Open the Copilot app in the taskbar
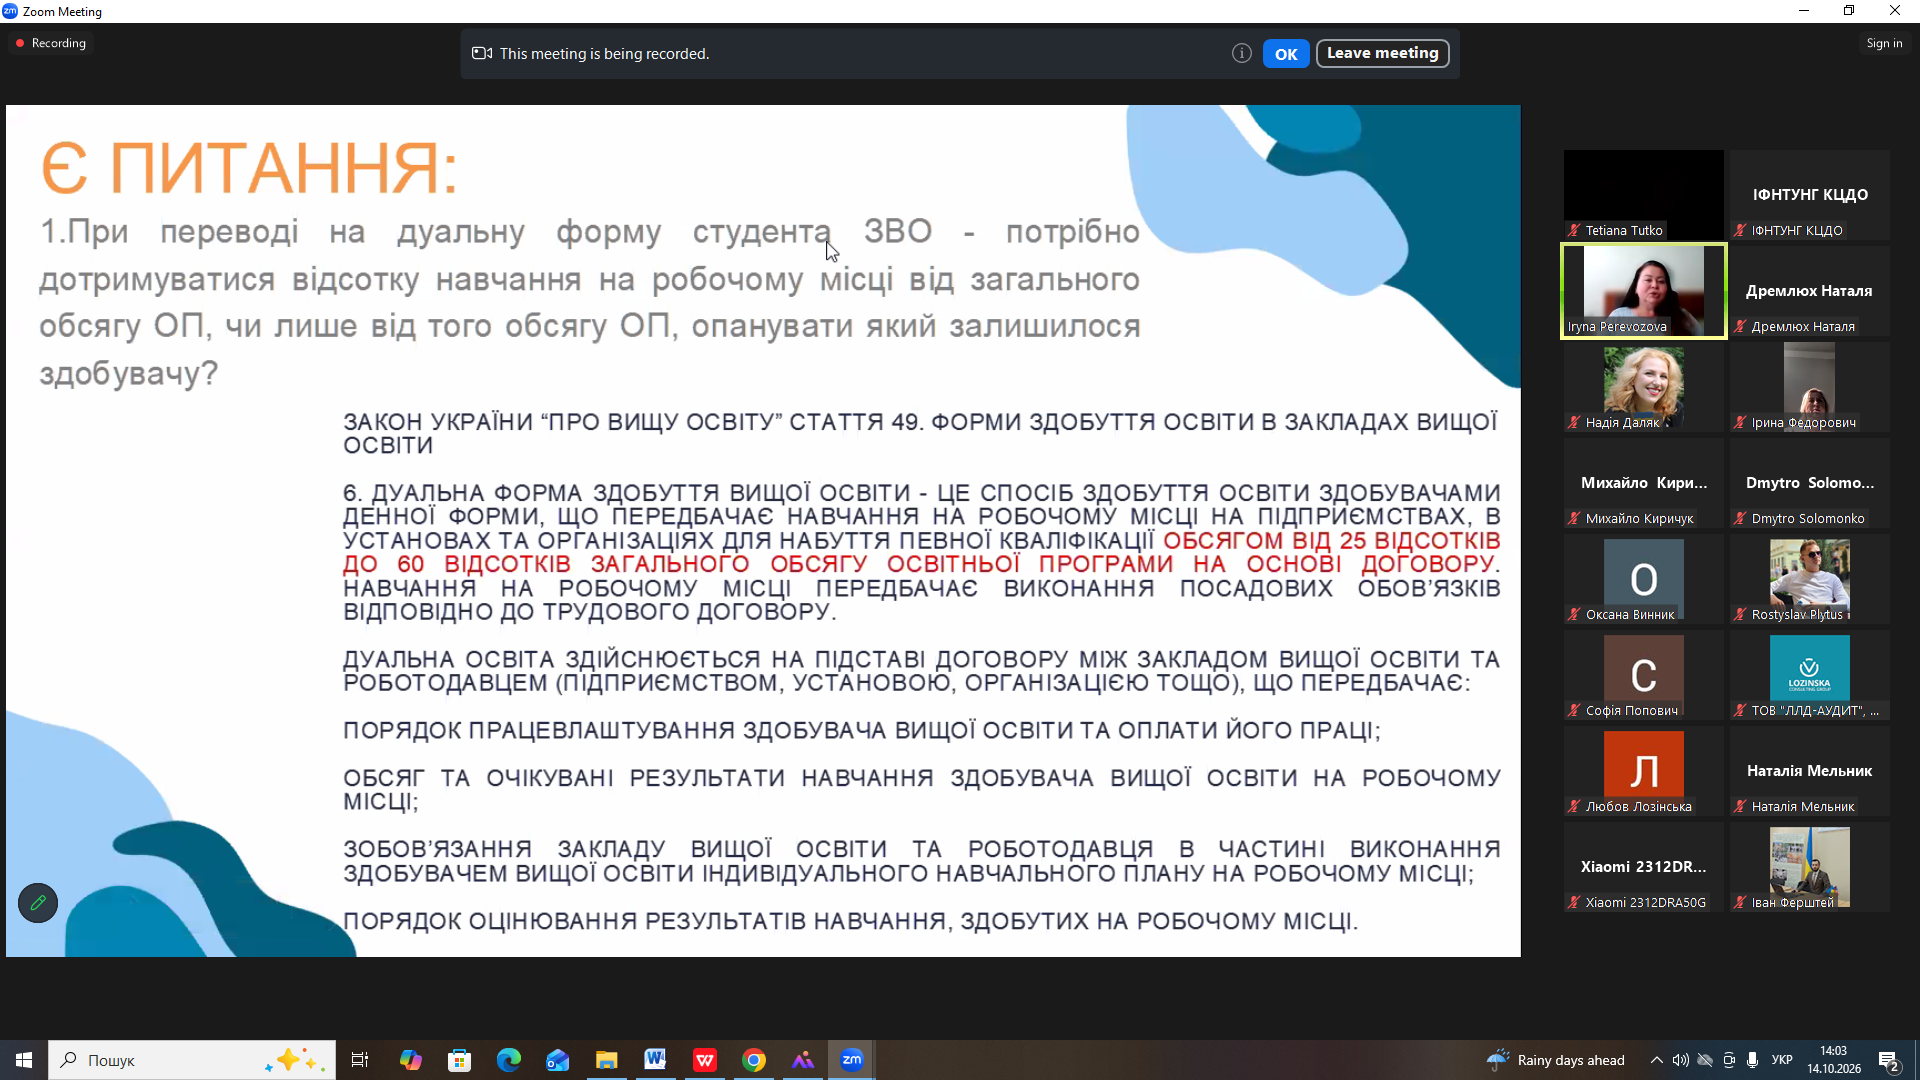 point(410,1060)
